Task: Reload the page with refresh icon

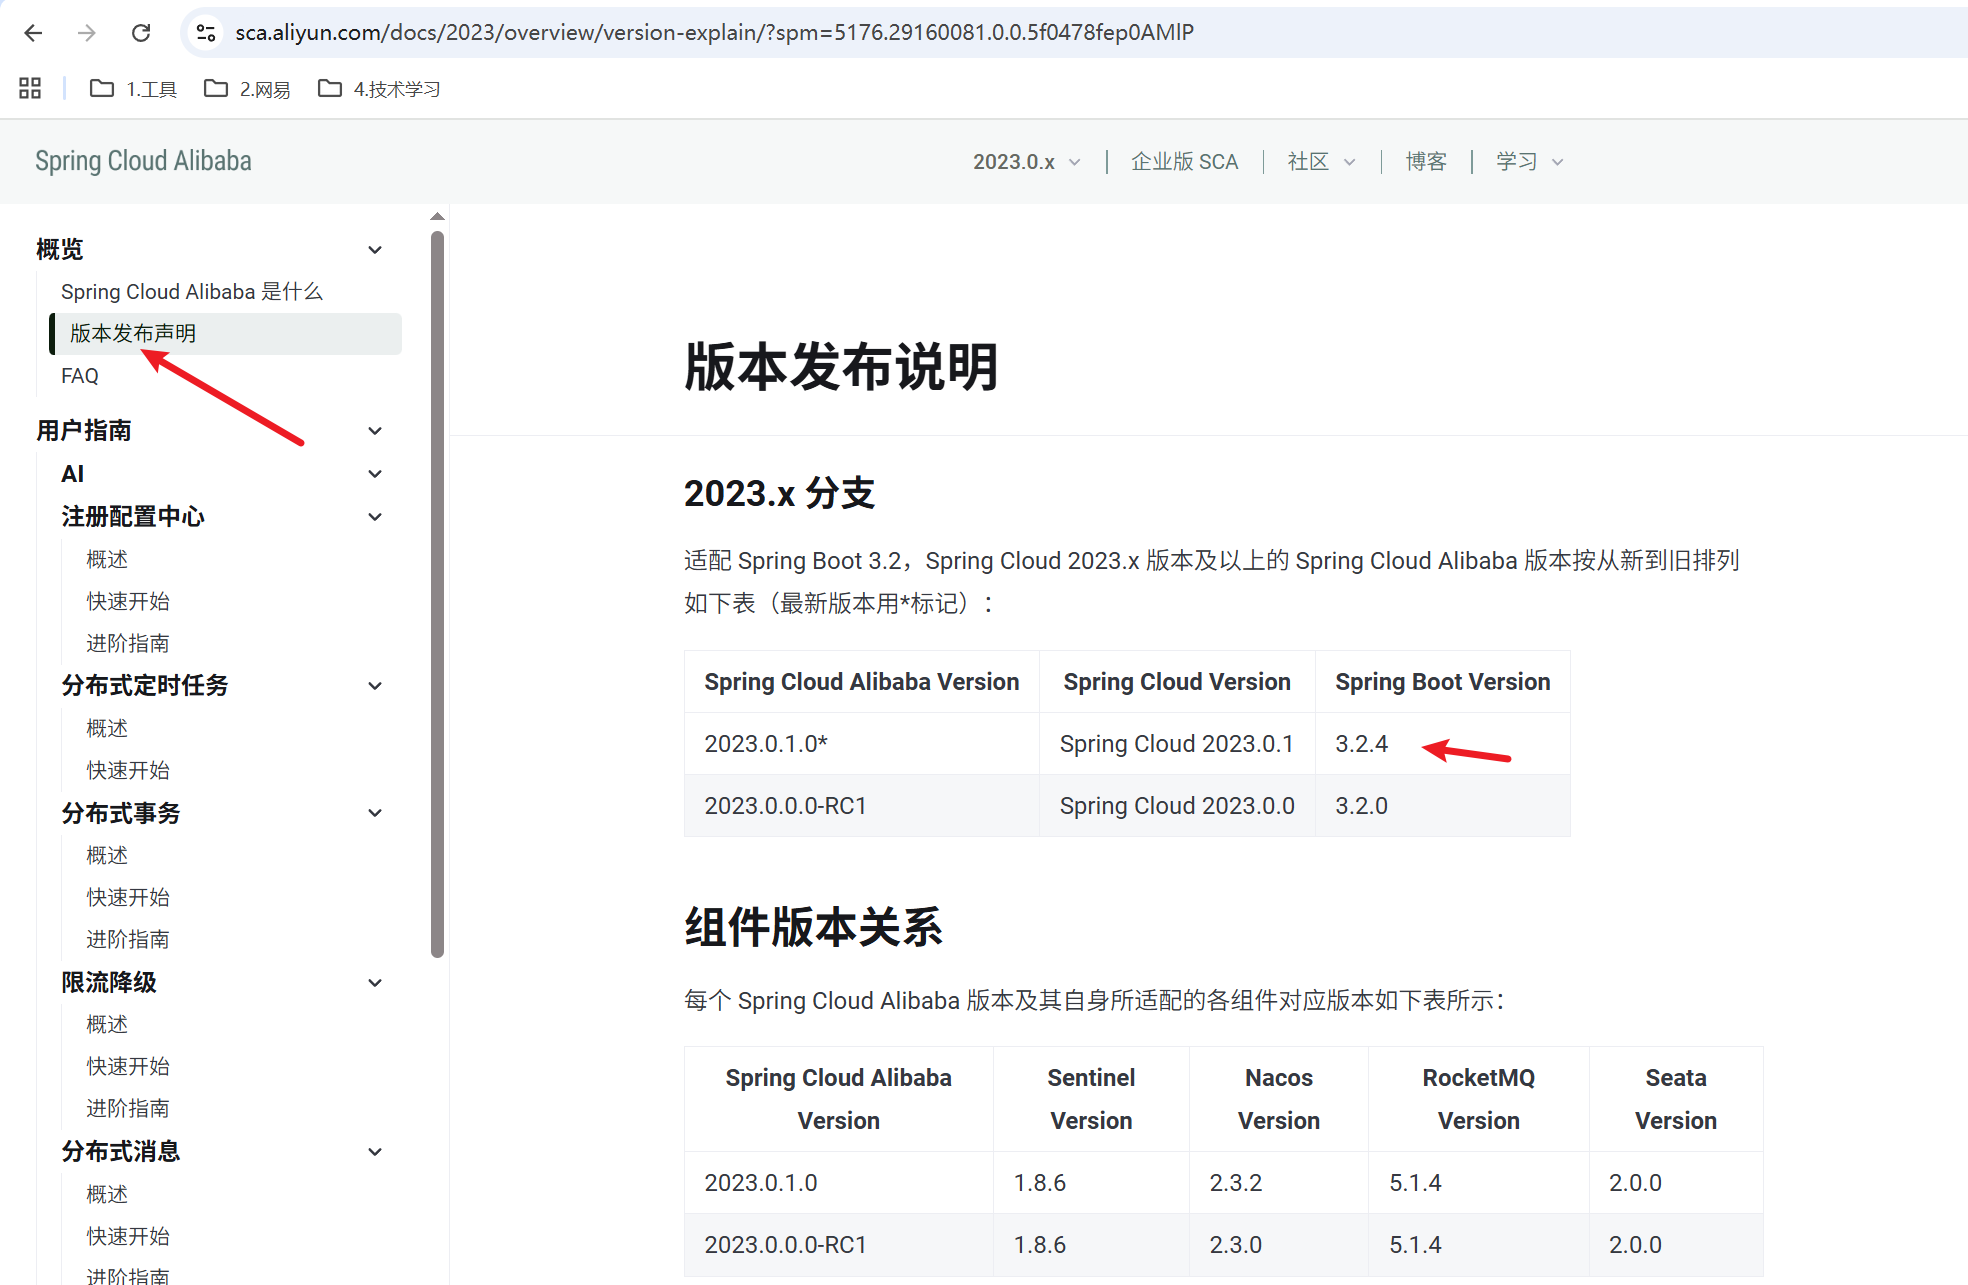Action: coord(141,33)
